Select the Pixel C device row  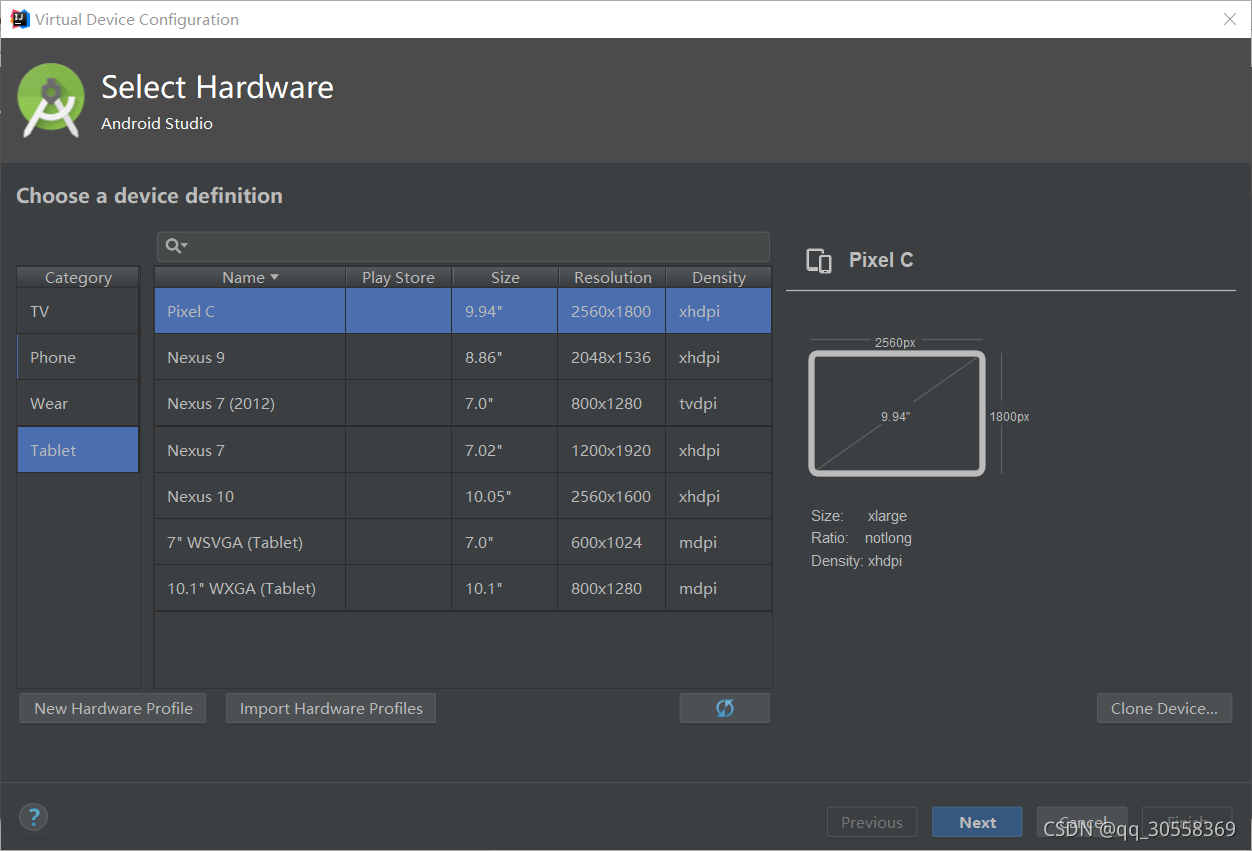click(x=463, y=311)
